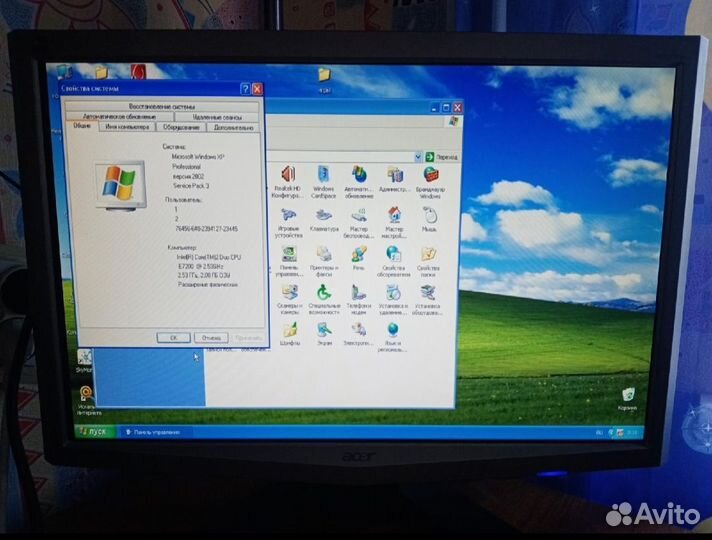Open the Windows Firewall (Брандмауэр) icon
712x540 pixels.
coord(430,176)
